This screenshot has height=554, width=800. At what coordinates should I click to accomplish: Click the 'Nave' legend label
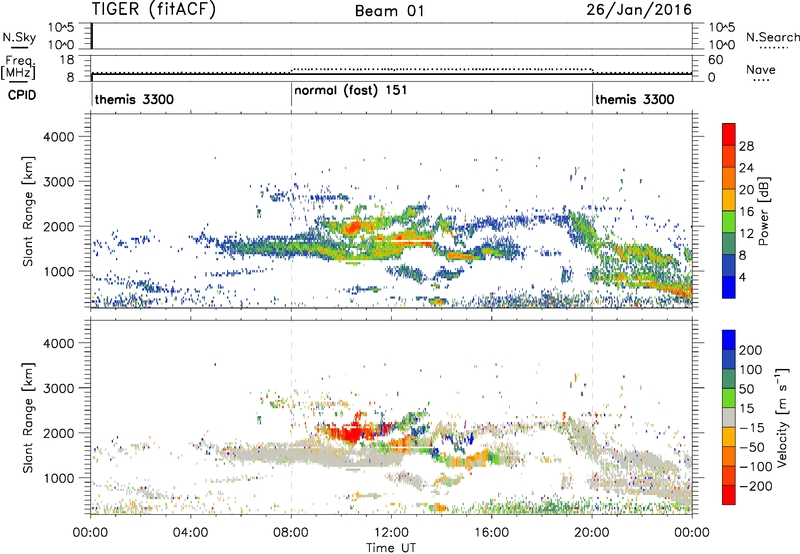760,70
